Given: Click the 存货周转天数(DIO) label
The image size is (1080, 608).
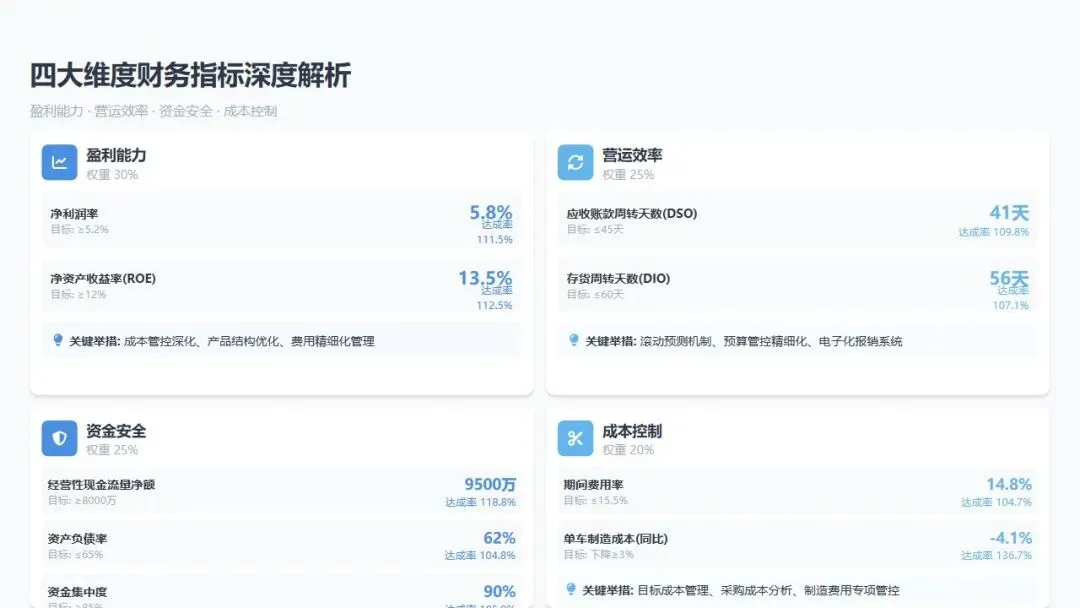Looking at the screenshot, I should tap(619, 279).
